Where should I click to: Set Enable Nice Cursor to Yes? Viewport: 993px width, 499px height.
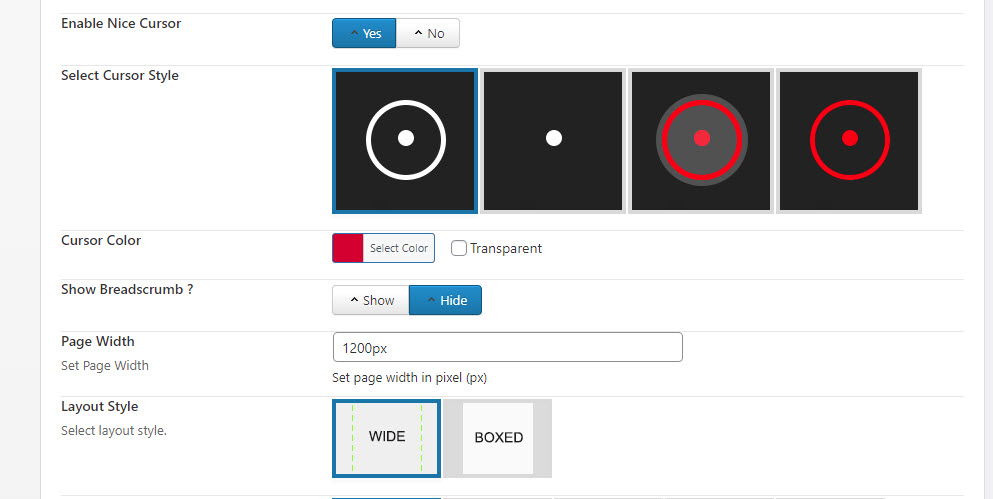pyautogui.click(x=364, y=33)
